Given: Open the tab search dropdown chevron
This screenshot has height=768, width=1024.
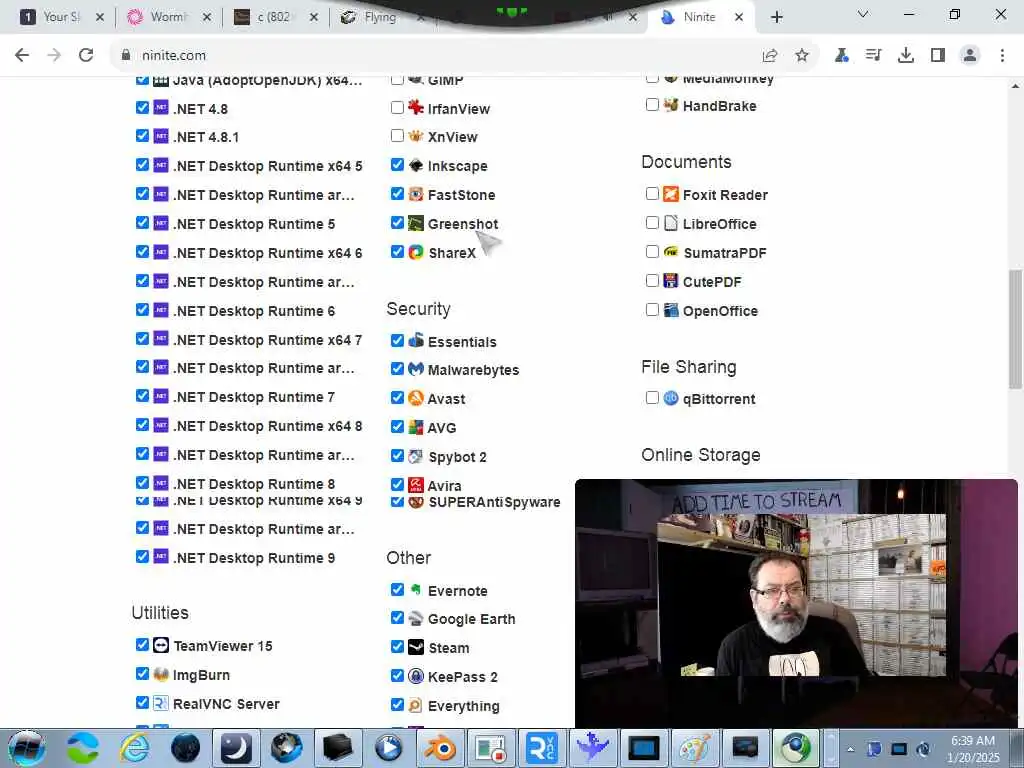Looking at the screenshot, I should [x=863, y=14].
